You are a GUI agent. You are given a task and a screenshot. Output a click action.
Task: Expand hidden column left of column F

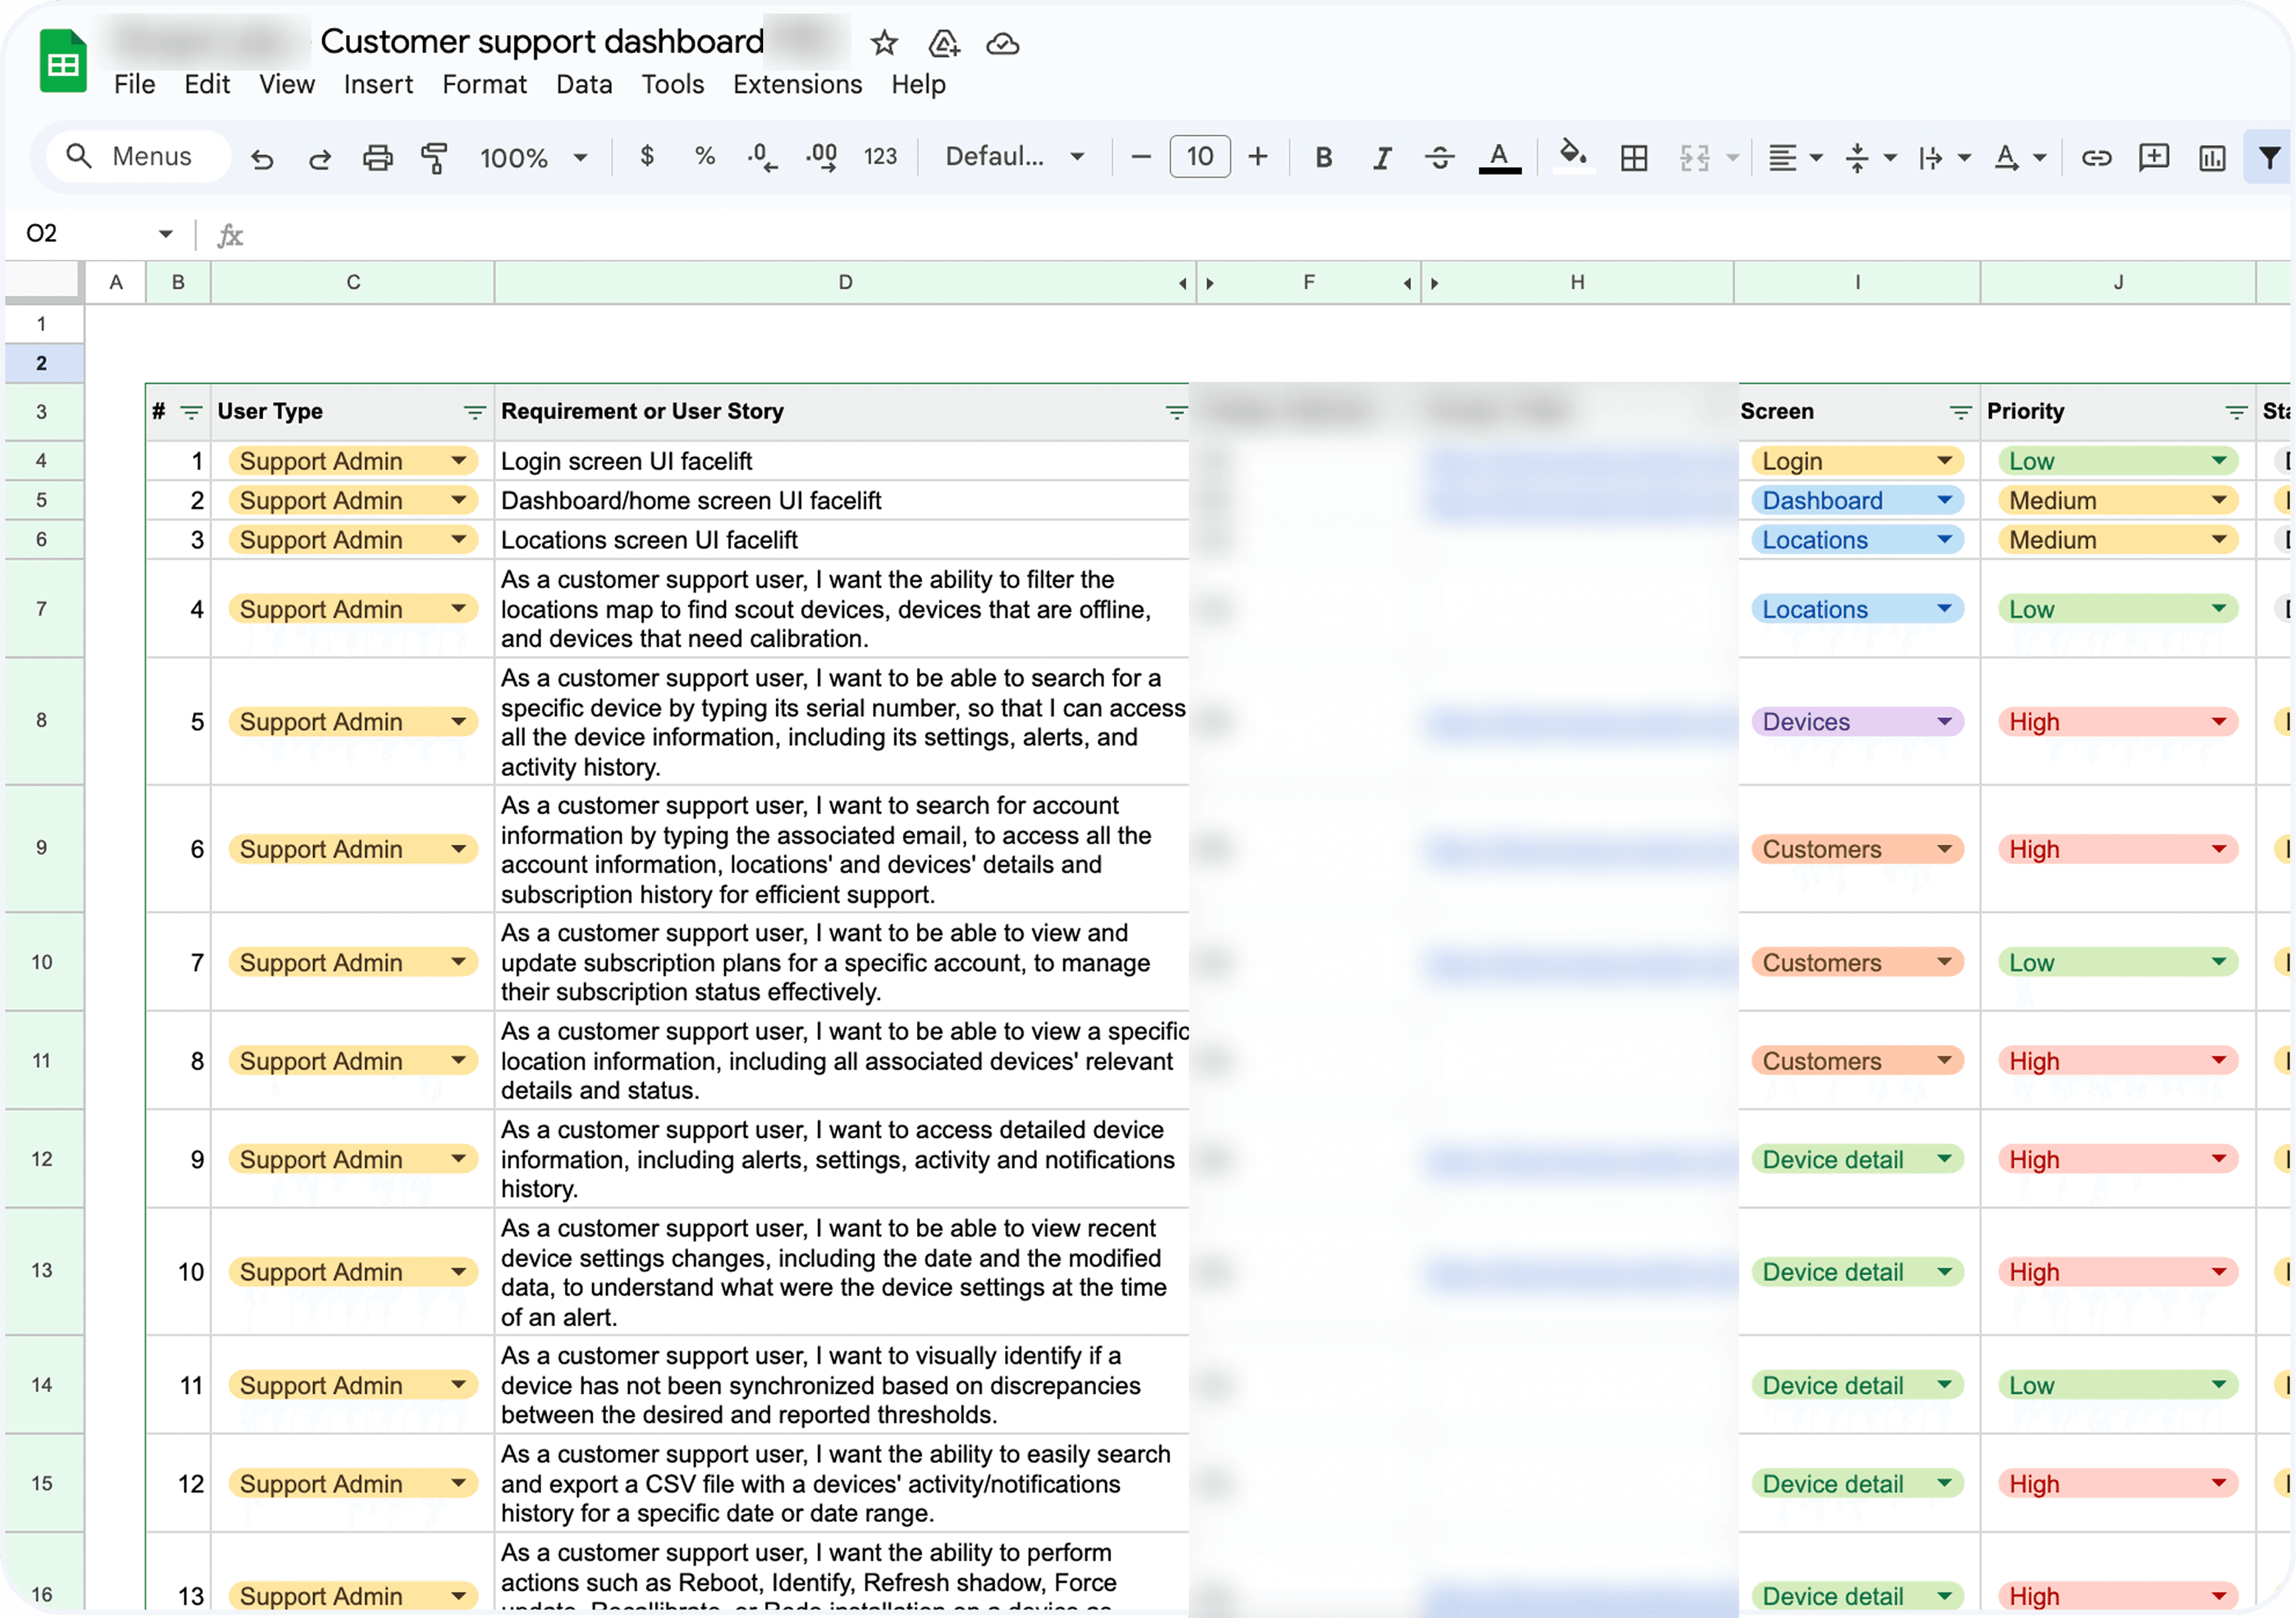click(x=1210, y=283)
